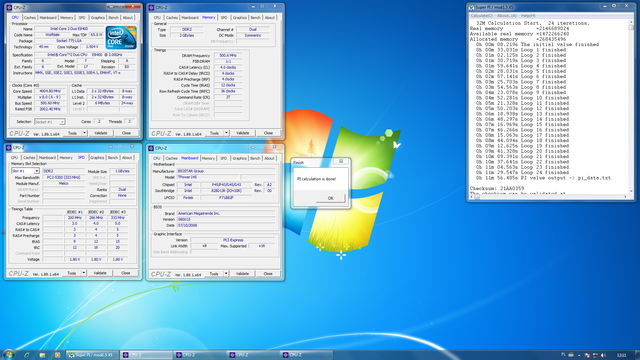This screenshot has height=360, width=640.
Task: Open Graphics tab in the Memory-tab window
Action: pos(240,18)
